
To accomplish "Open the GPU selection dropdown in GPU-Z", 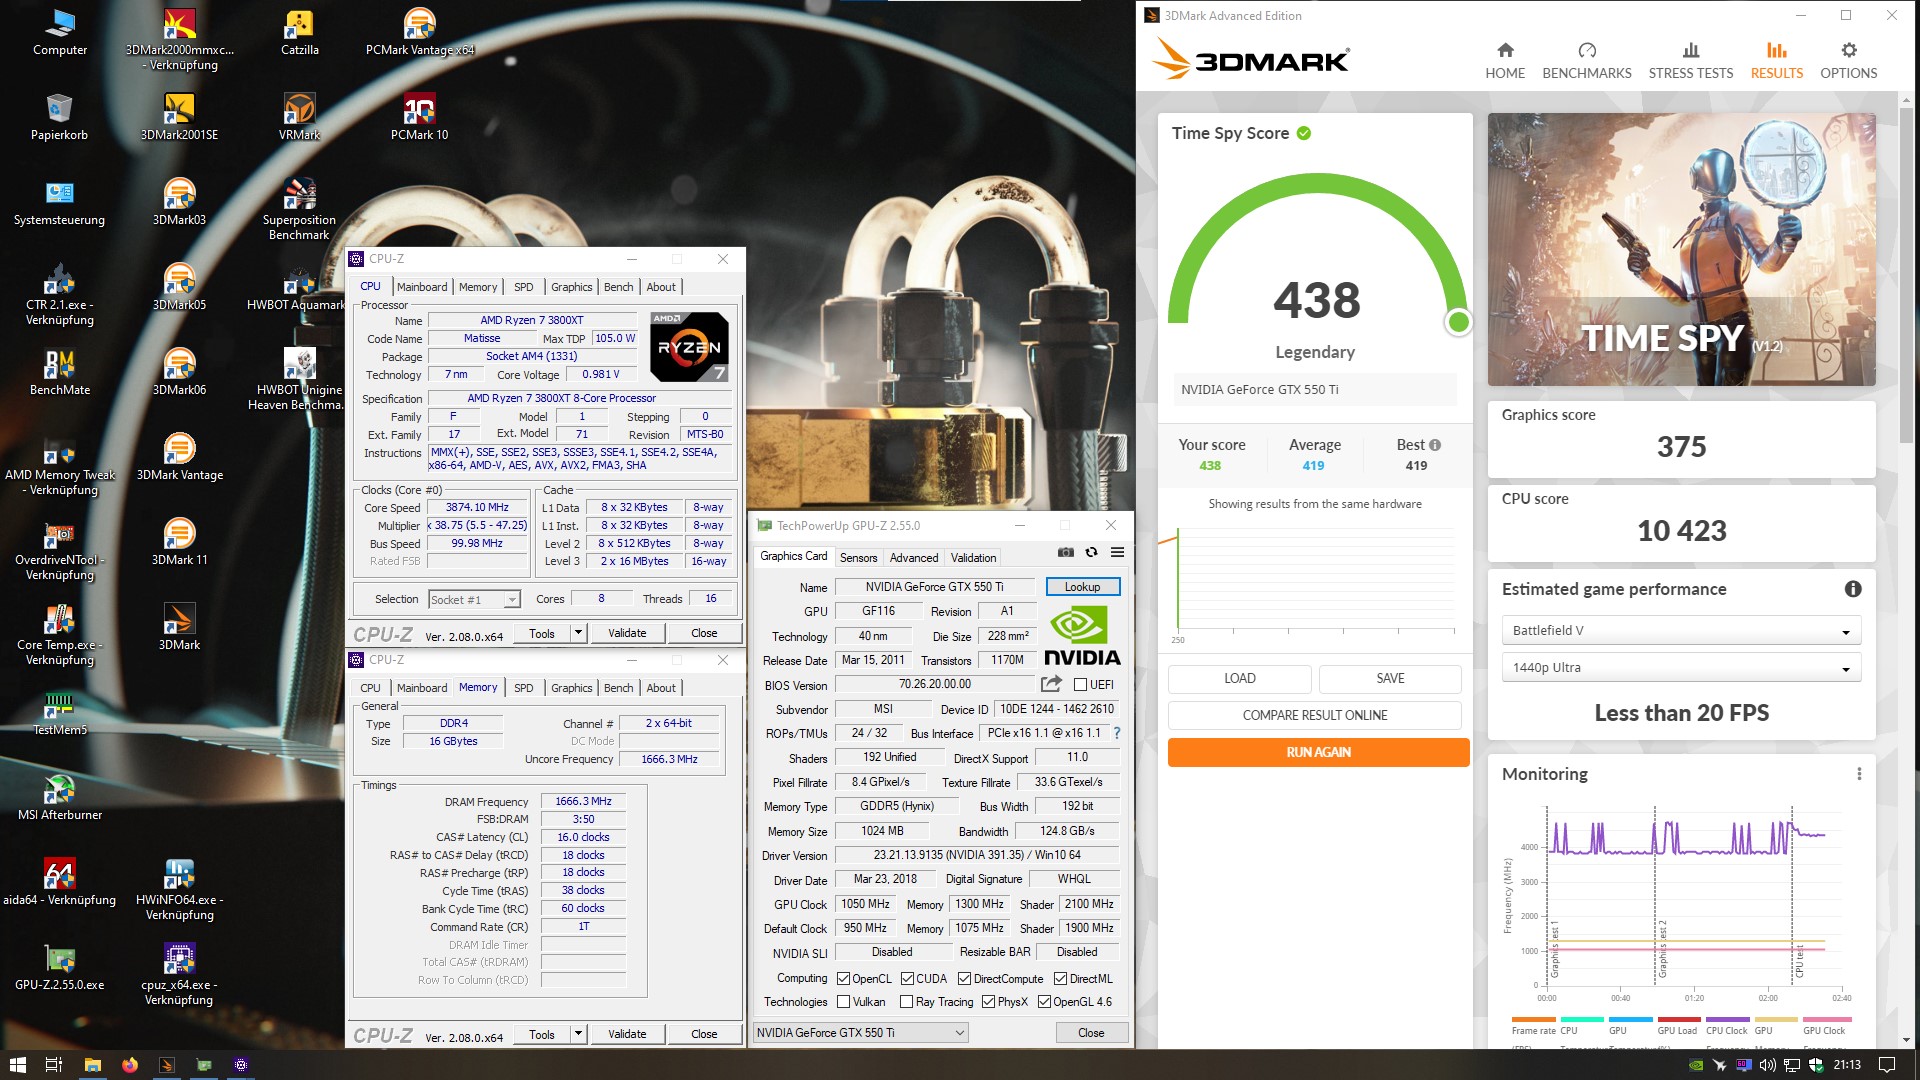I will tap(860, 1033).
